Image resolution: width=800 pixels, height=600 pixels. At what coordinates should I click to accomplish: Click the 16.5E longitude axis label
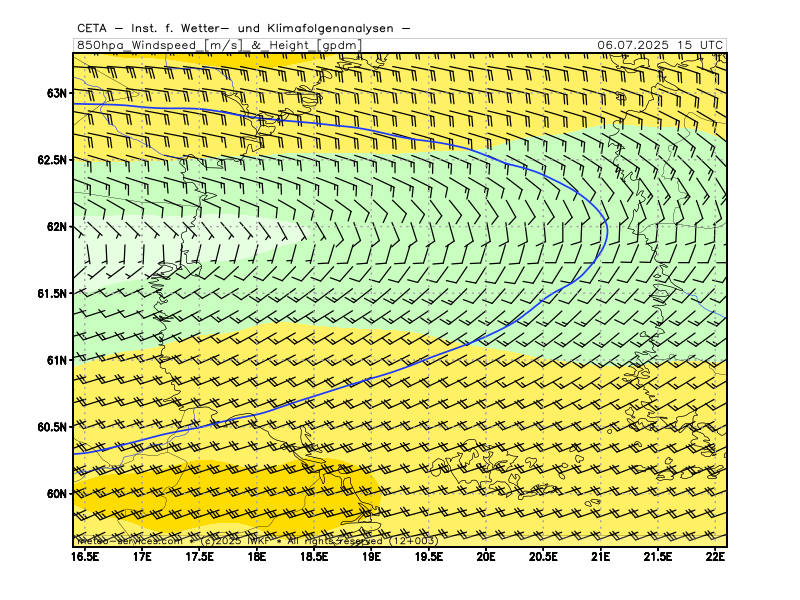pyautogui.click(x=85, y=557)
